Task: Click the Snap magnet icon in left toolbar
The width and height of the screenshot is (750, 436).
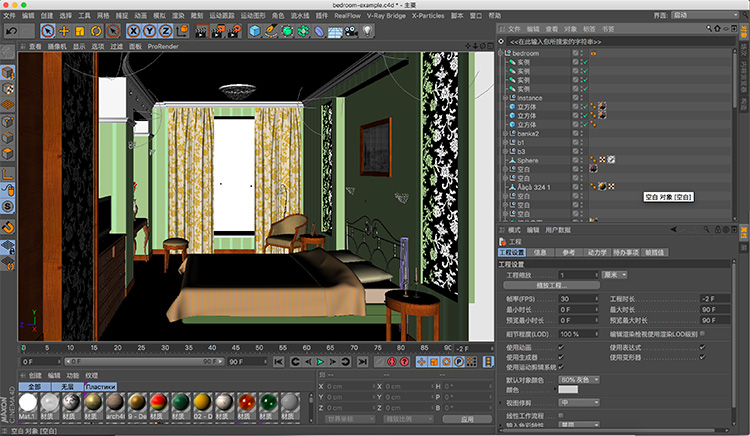Action: [x=8, y=228]
